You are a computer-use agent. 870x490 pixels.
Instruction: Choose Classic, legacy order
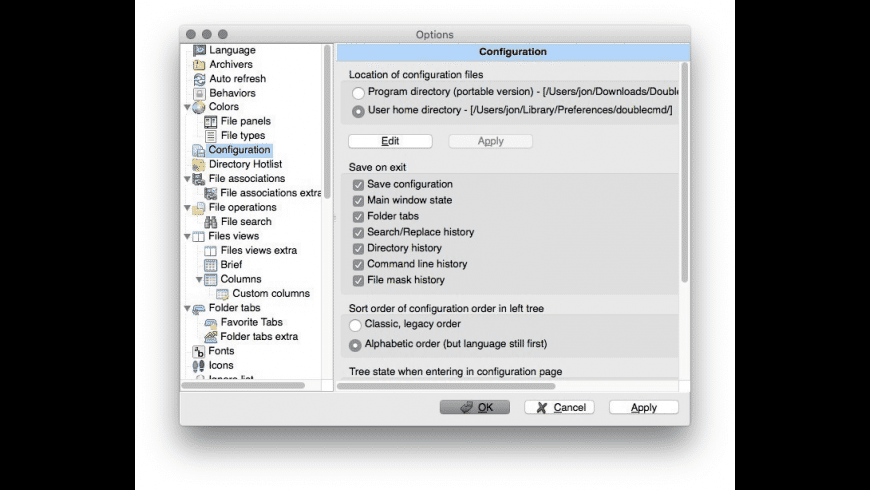pyautogui.click(x=355, y=325)
